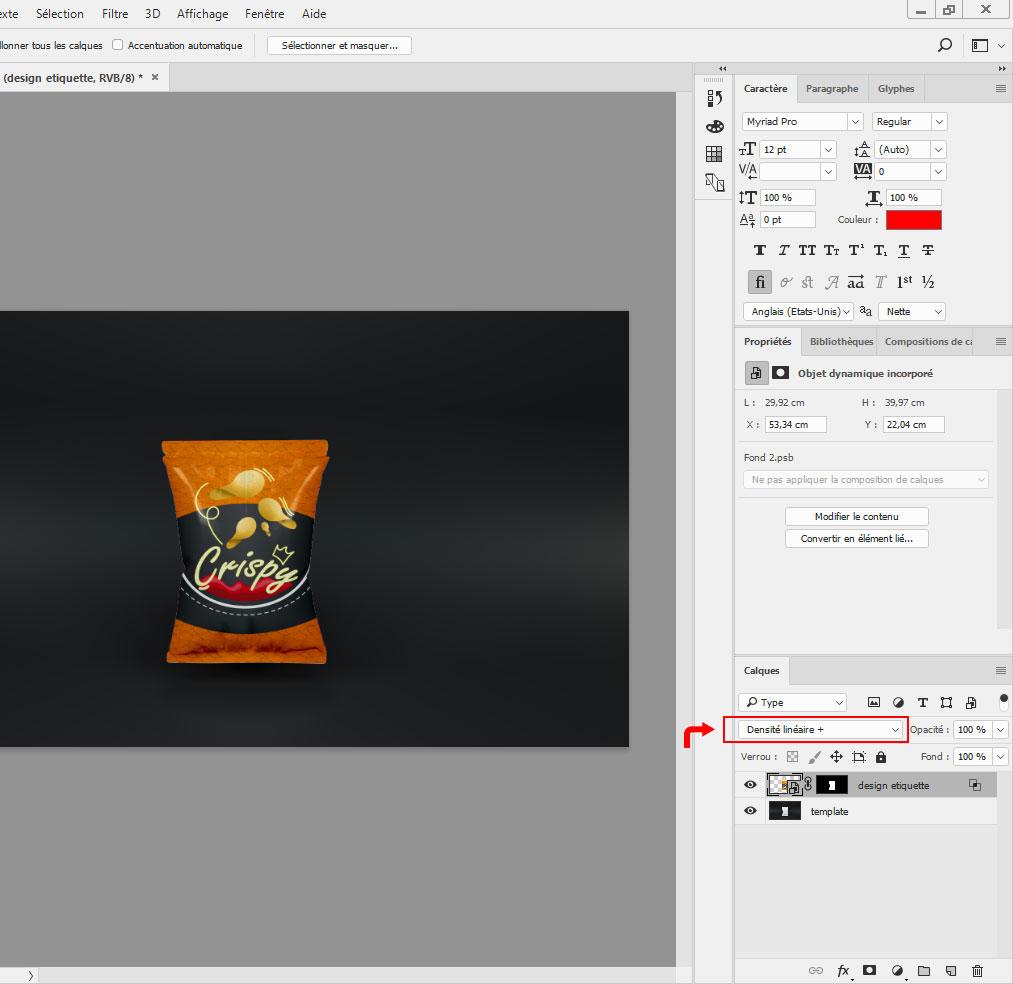This screenshot has height=984, width=1013.
Task: Apply All Caps text style
Action: tap(807, 250)
